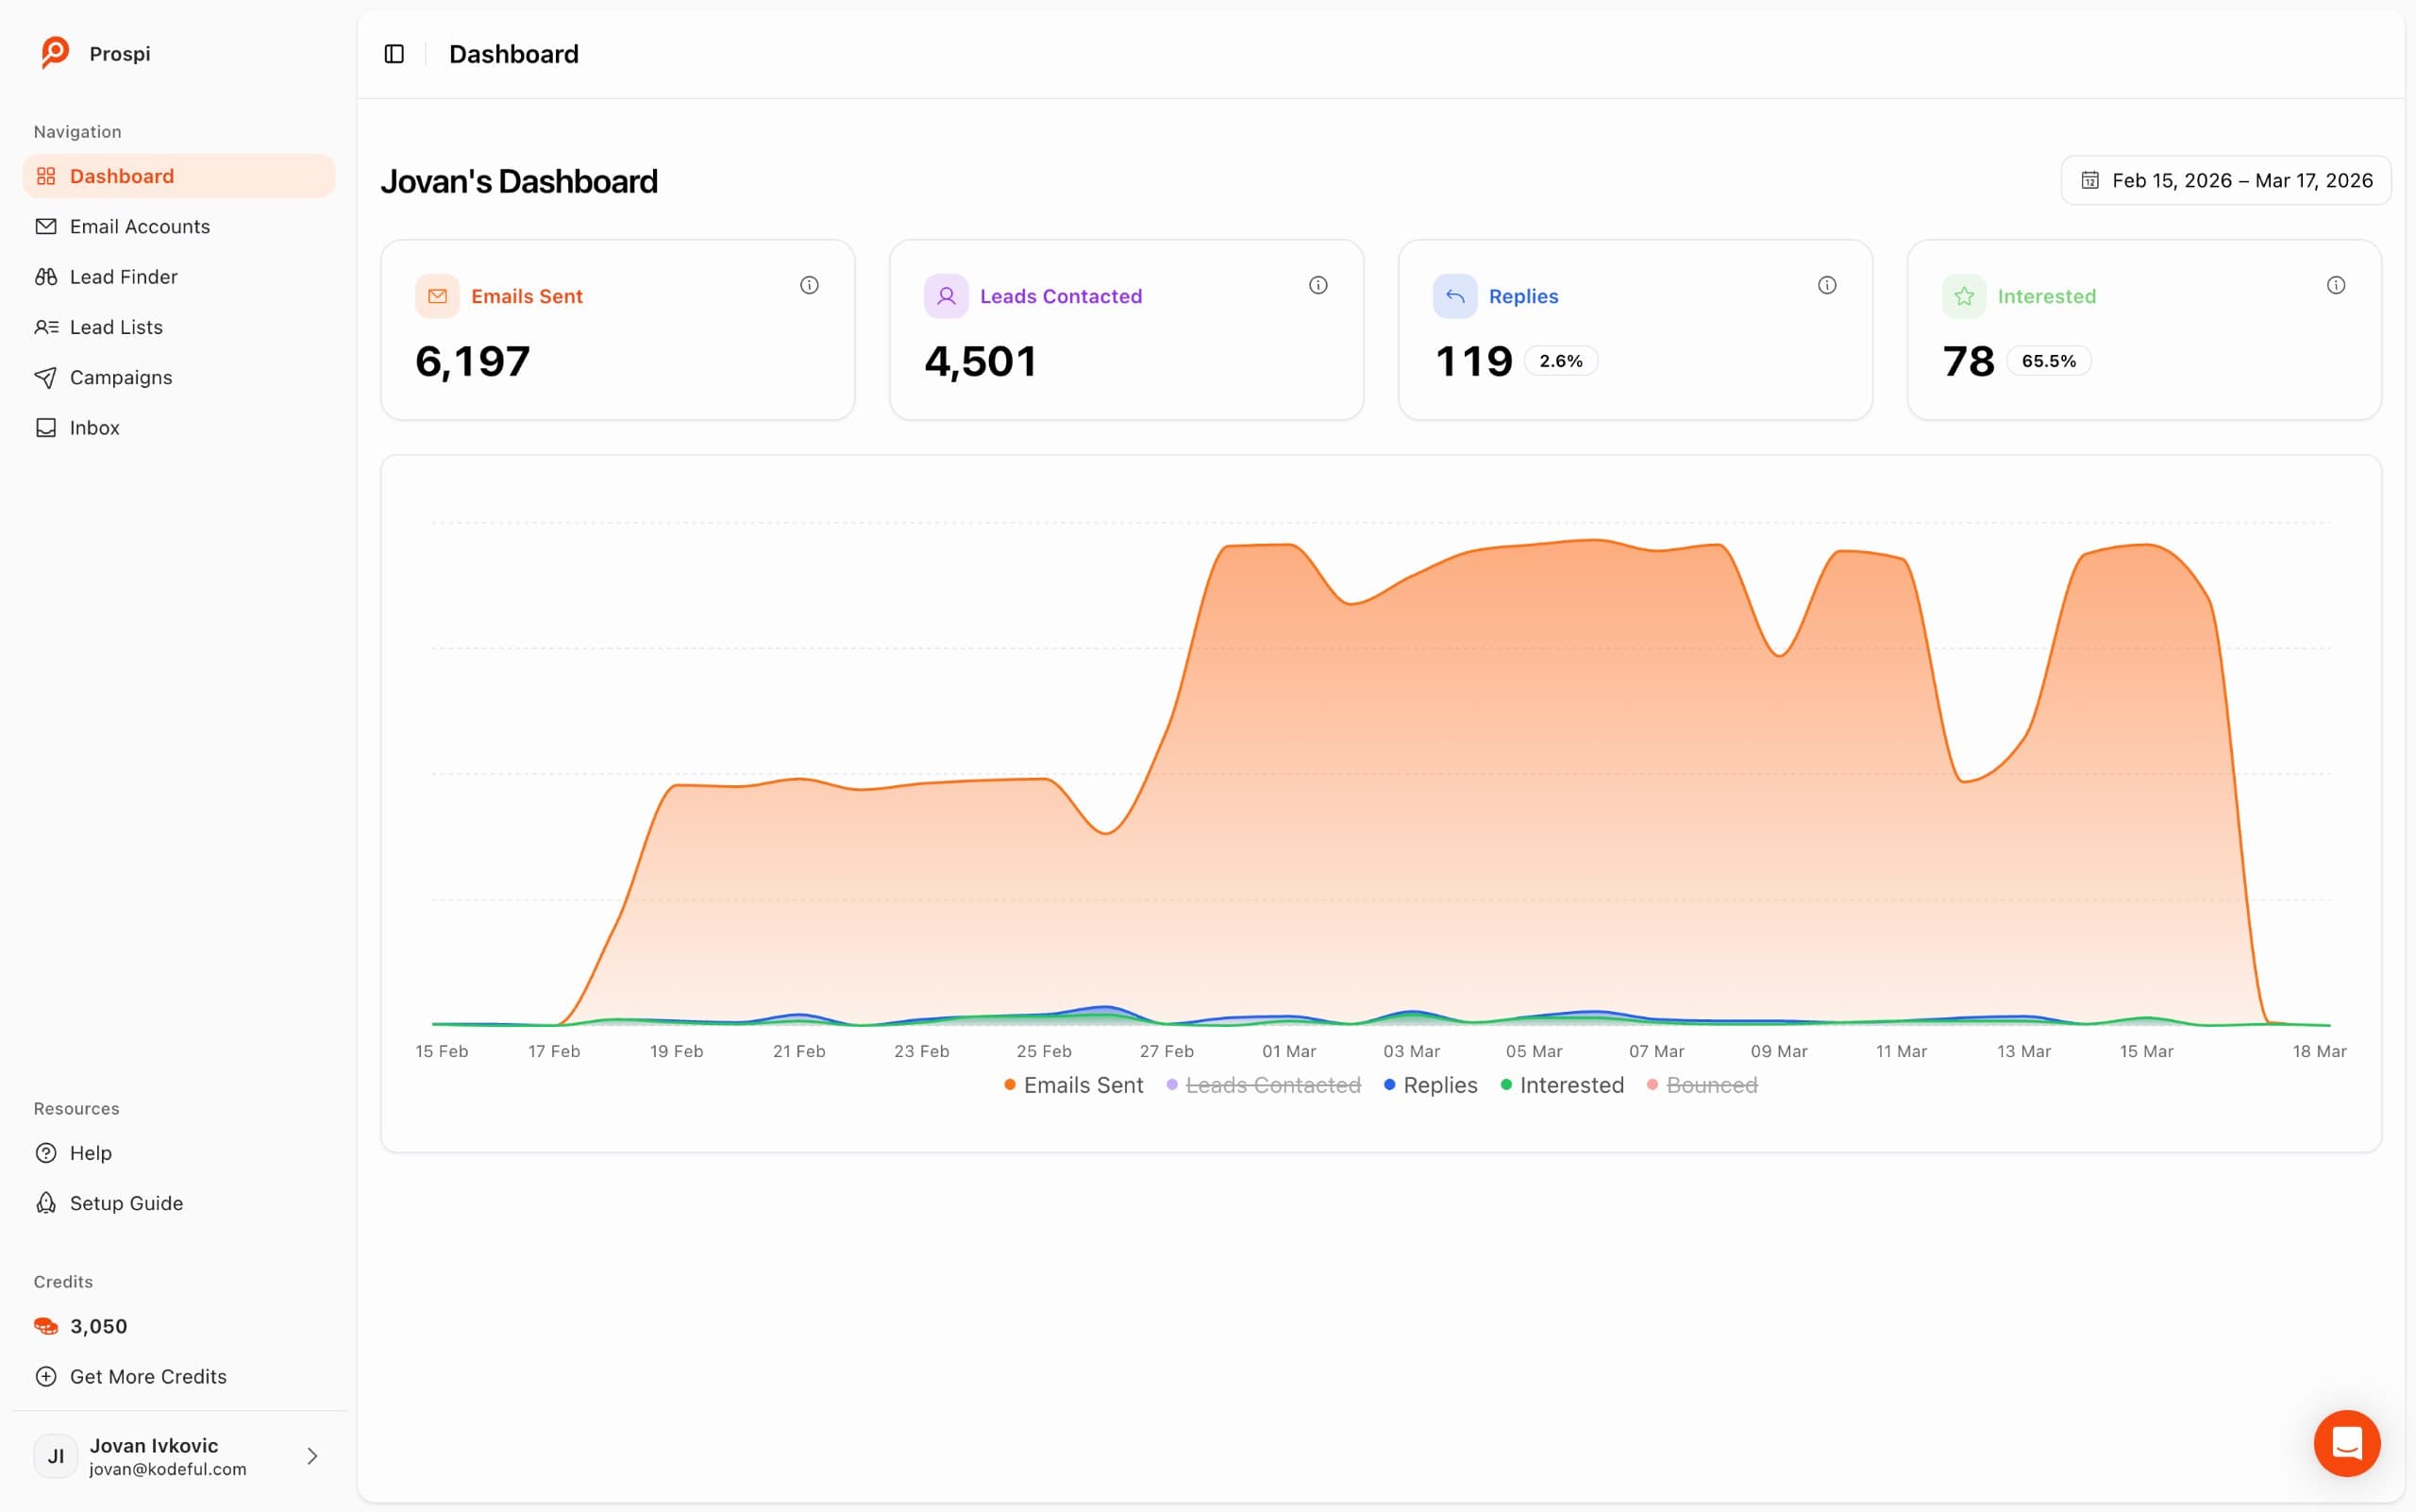The image size is (2416, 1512).
Task: Open the Intercom chat widget
Action: click(2347, 1443)
